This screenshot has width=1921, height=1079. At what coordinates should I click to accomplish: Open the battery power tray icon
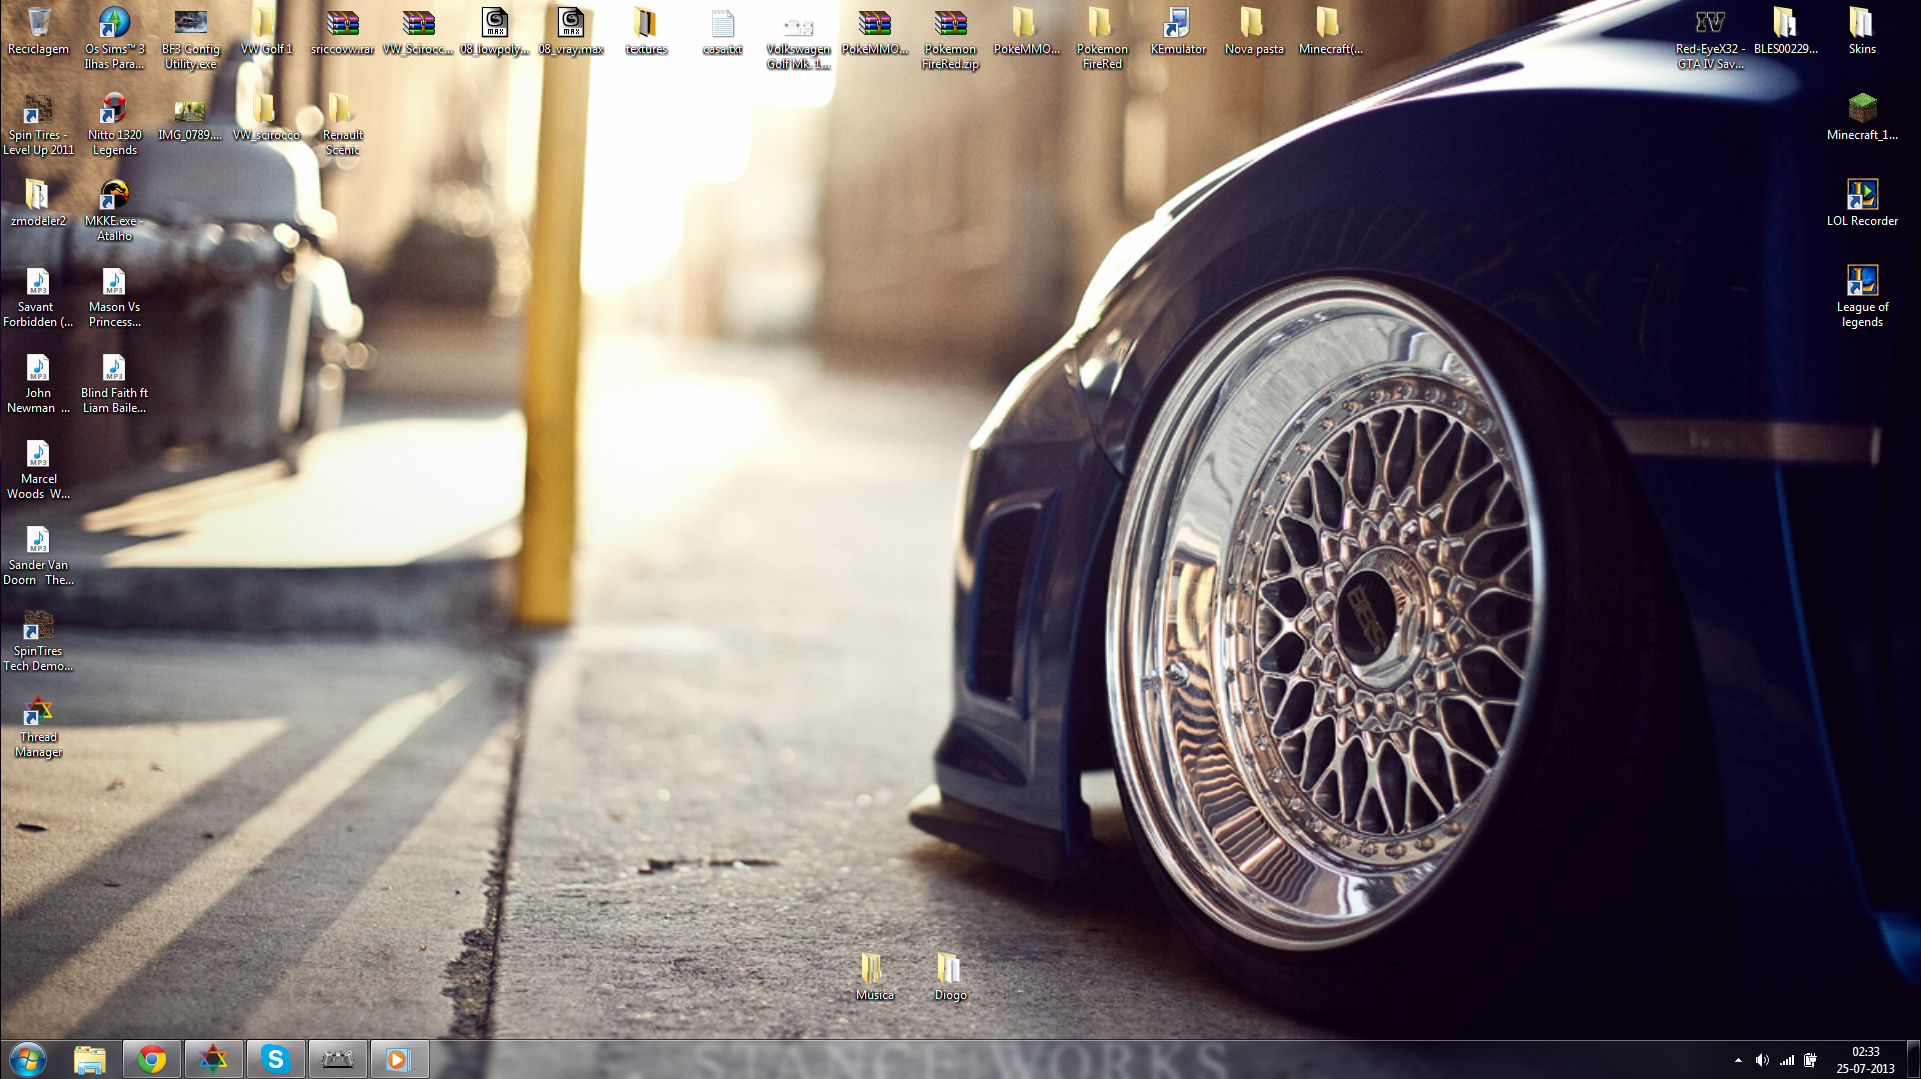point(1811,1060)
